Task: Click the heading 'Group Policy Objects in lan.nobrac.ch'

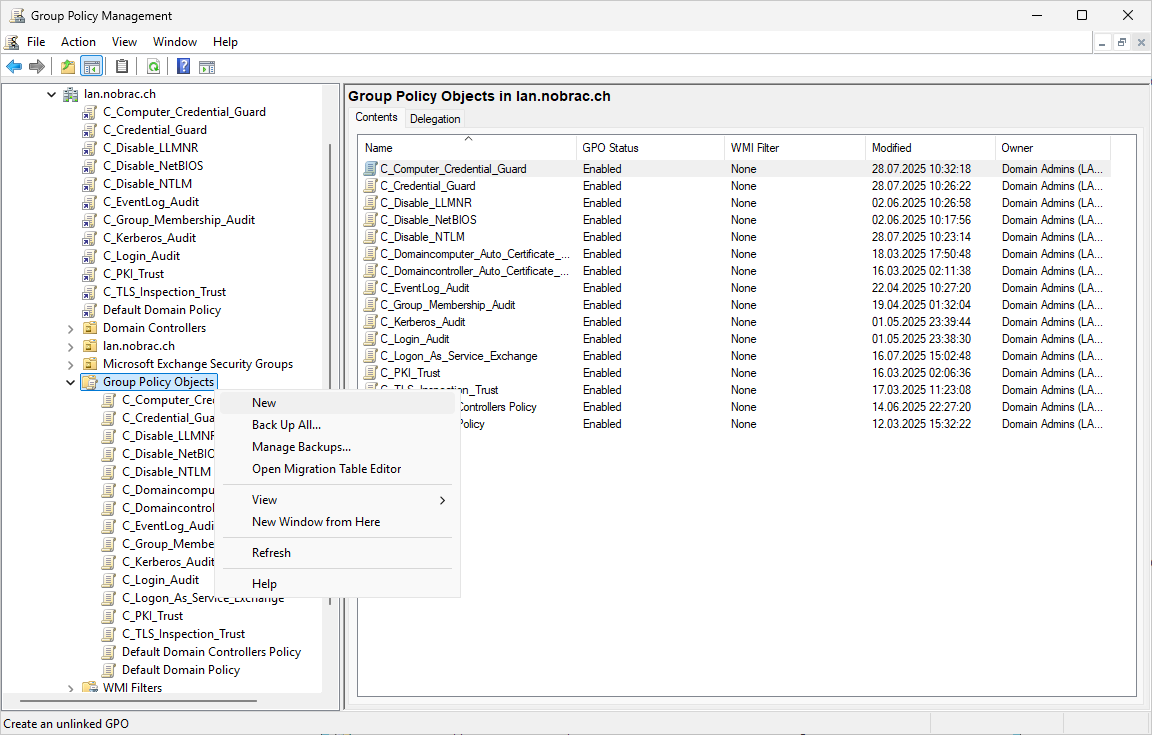Action: [x=479, y=96]
